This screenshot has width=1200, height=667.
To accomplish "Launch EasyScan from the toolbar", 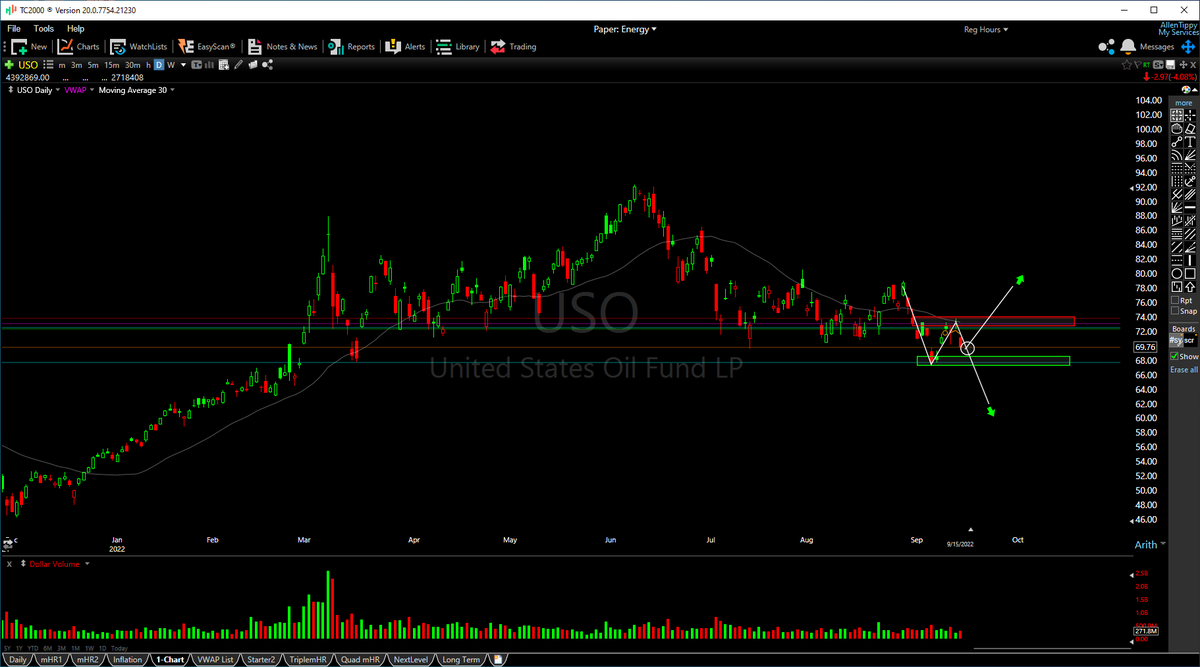I will pos(207,46).
